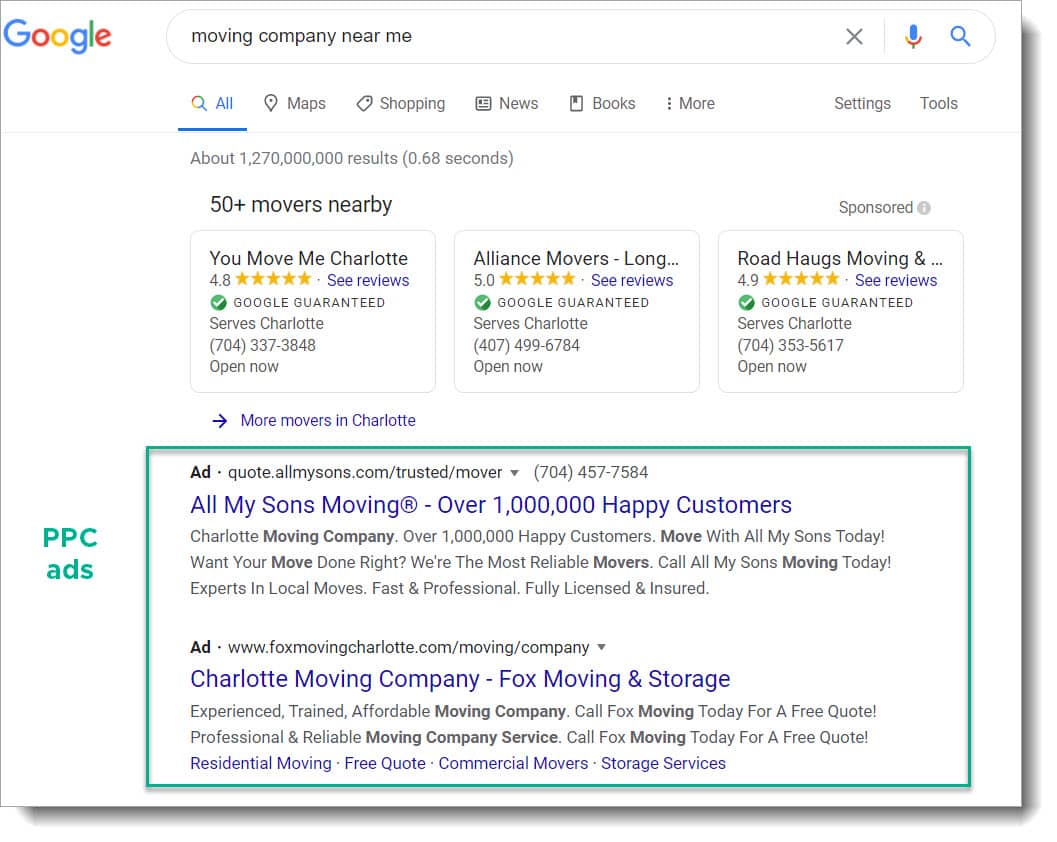Viewport: 1057px width, 842px height.
Task: Expand dropdown arrow next to allmysons.com ad URL
Action: coord(514,473)
